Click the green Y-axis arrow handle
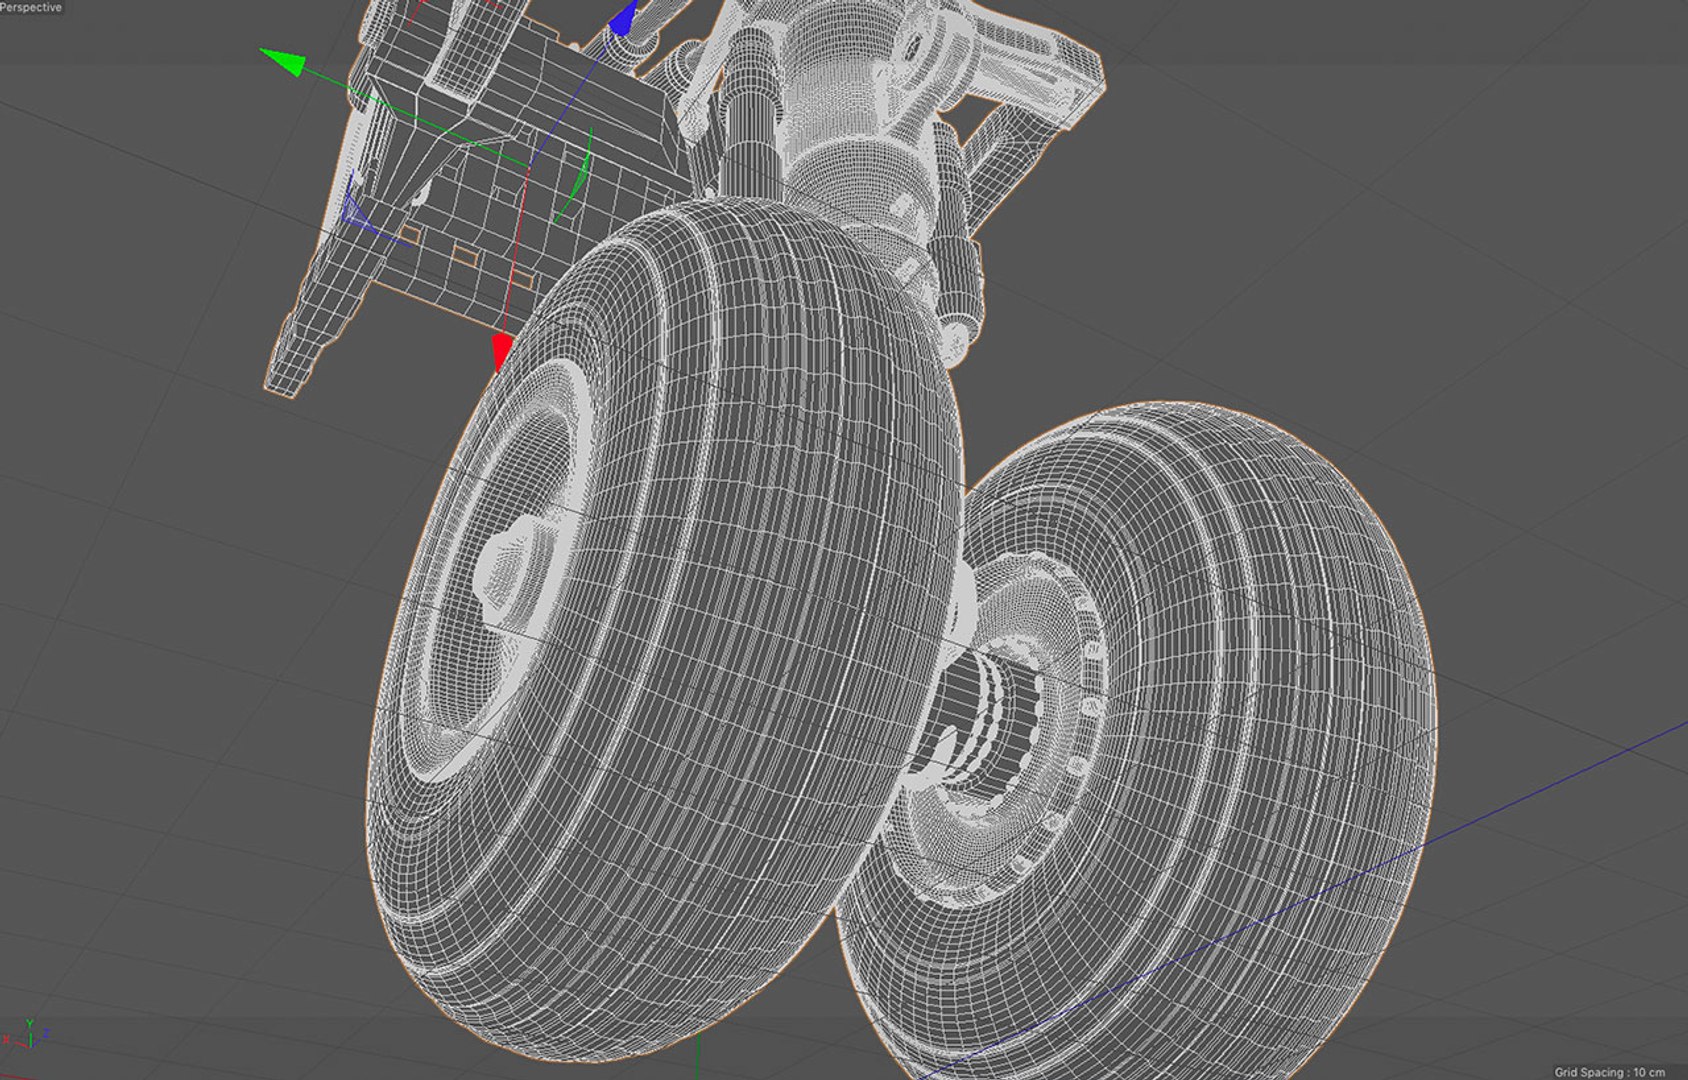1688x1080 pixels. click(282, 62)
